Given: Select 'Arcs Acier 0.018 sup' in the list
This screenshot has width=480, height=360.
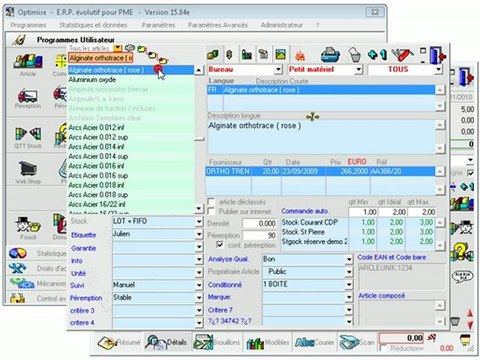Looking at the screenshot, I should [x=131, y=195].
